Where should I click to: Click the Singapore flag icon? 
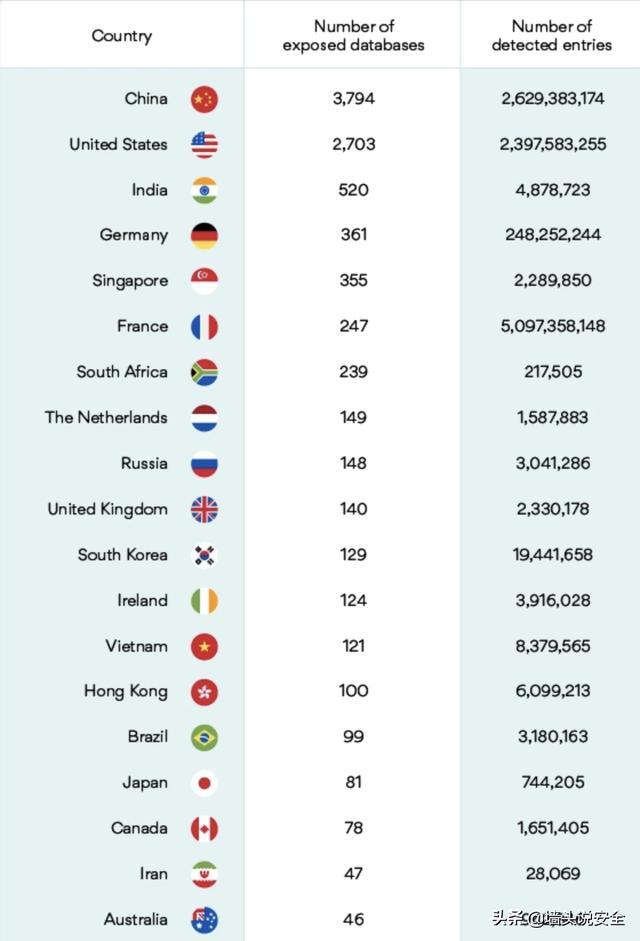[204, 281]
